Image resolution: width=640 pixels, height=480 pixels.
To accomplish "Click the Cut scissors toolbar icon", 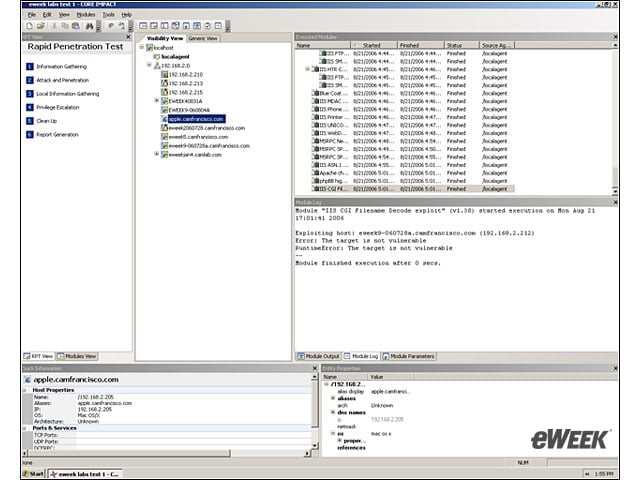I will tap(54, 26).
